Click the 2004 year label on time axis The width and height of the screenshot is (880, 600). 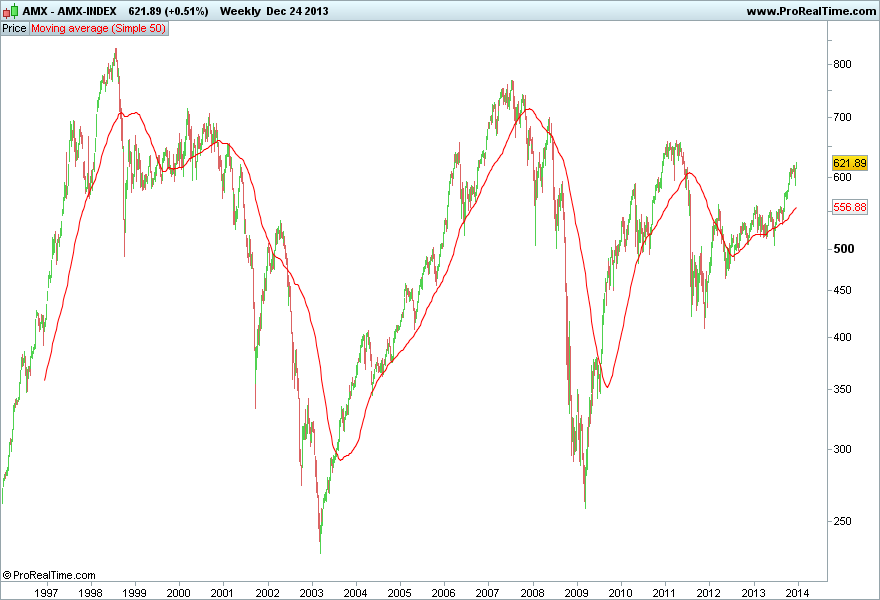click(x=355, y=593)
